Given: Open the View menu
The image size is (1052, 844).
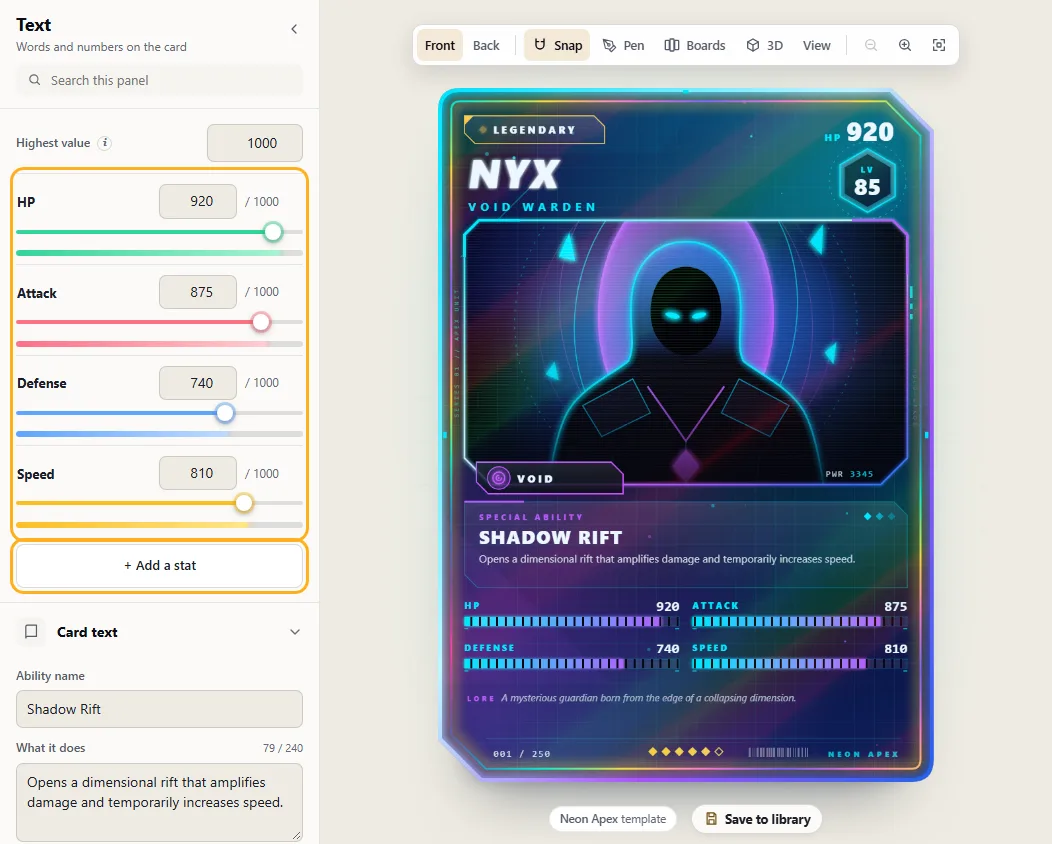Looking at the screenshot, I should (817, 45).
